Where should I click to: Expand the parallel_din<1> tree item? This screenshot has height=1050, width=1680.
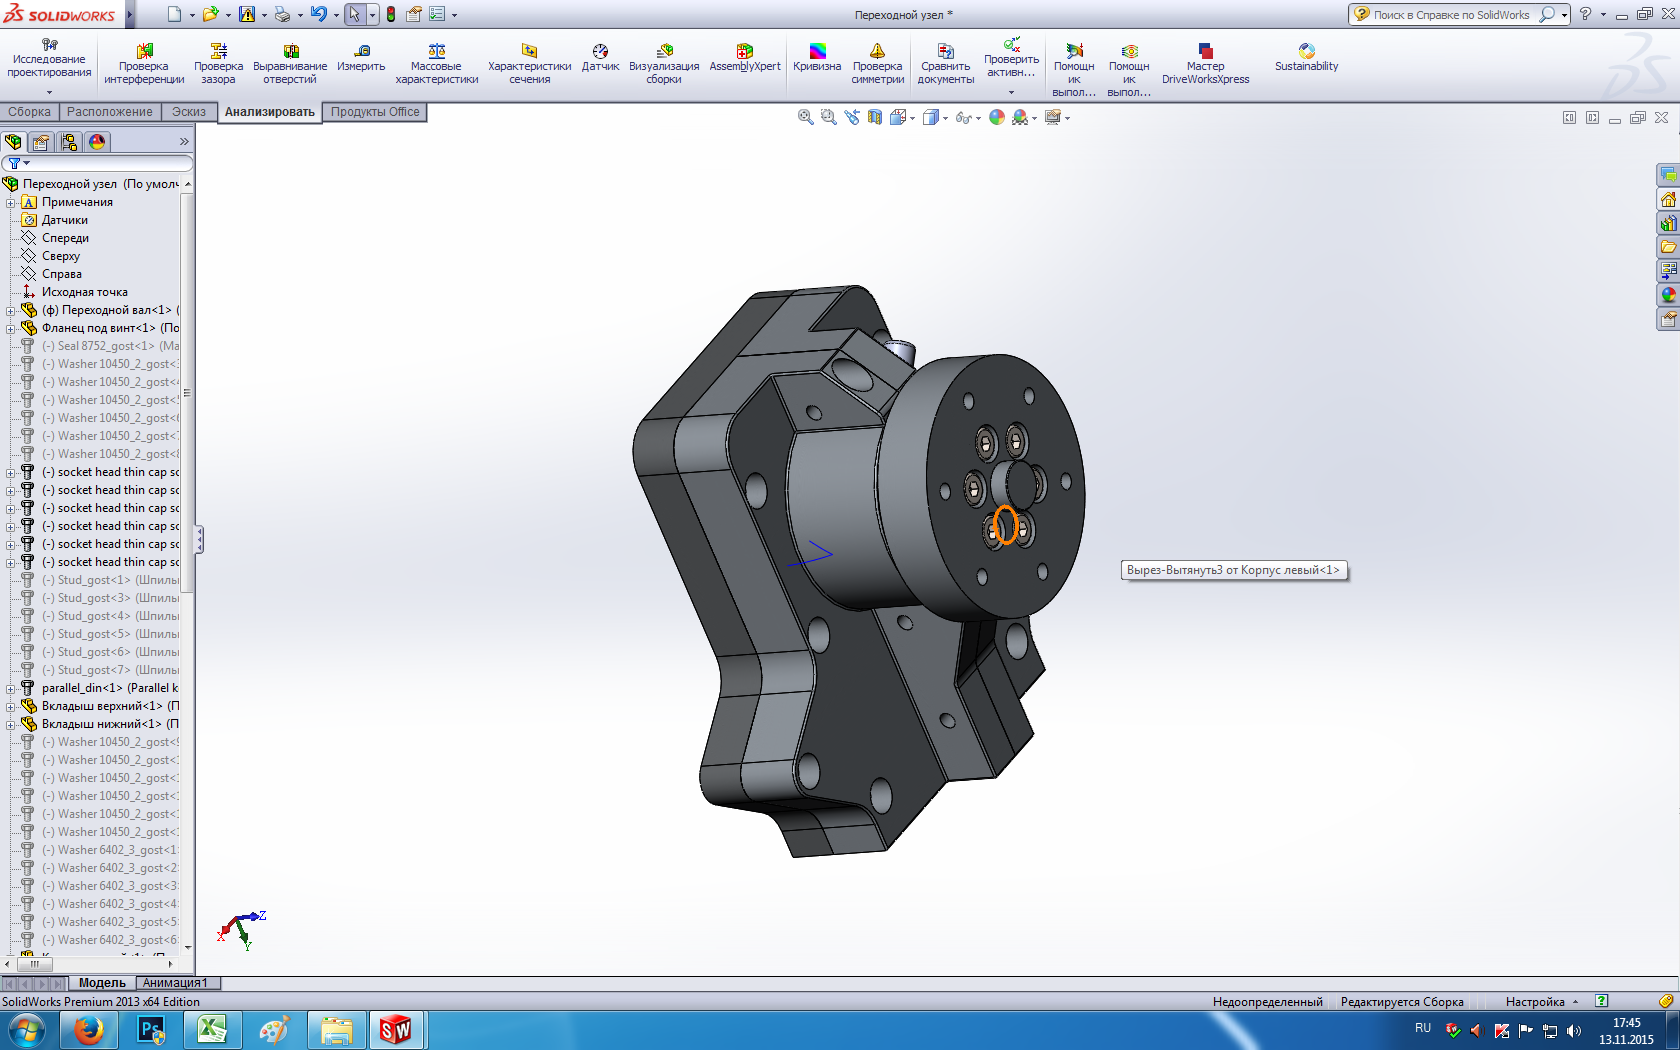pos(11,688)
